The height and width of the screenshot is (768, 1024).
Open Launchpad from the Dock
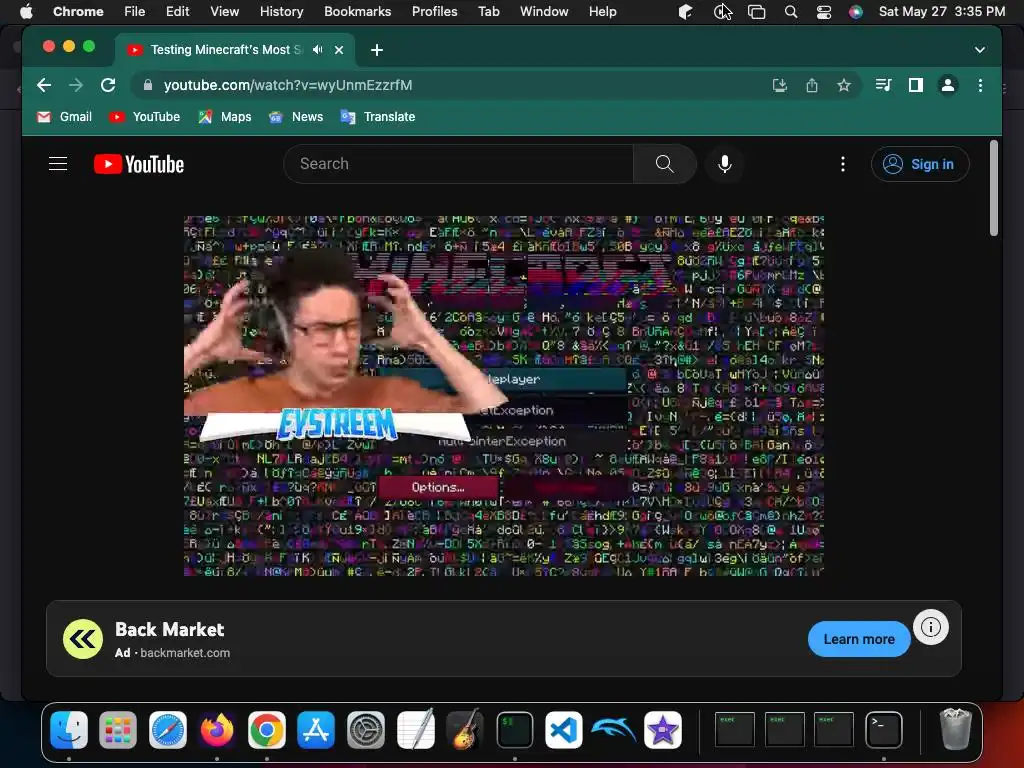(118, 729)
